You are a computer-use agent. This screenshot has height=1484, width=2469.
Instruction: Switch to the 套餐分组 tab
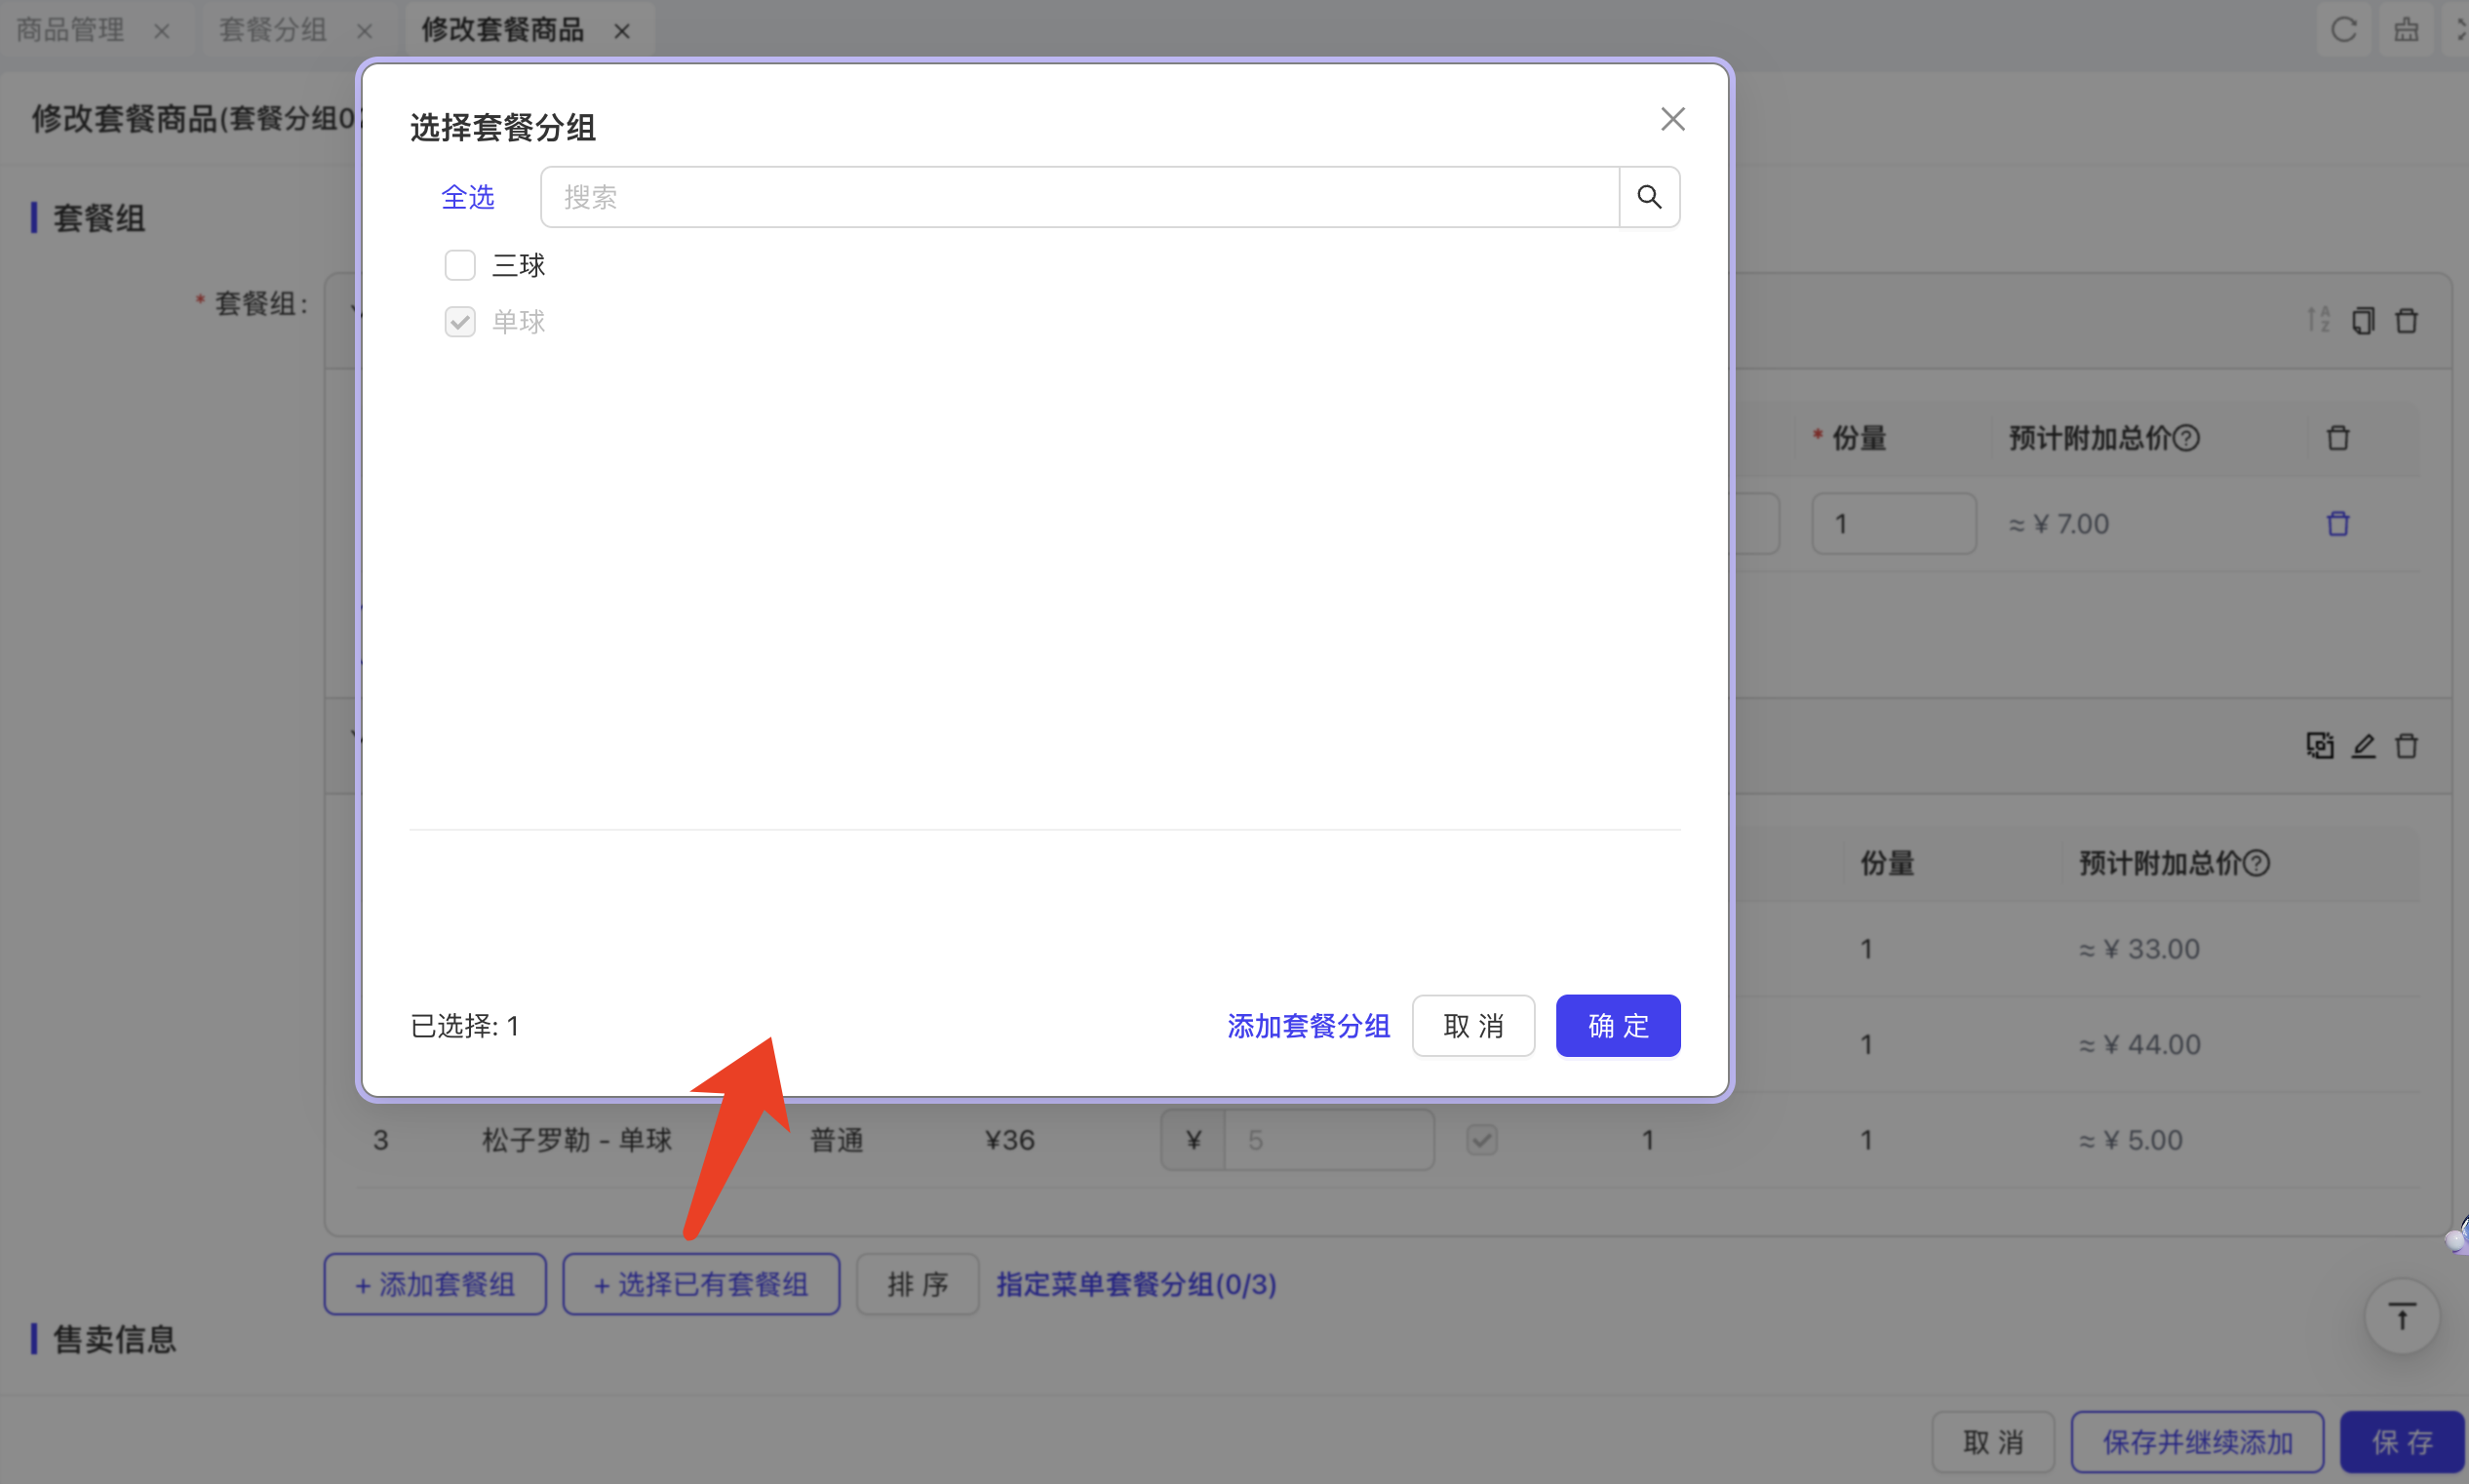(273, 30)
